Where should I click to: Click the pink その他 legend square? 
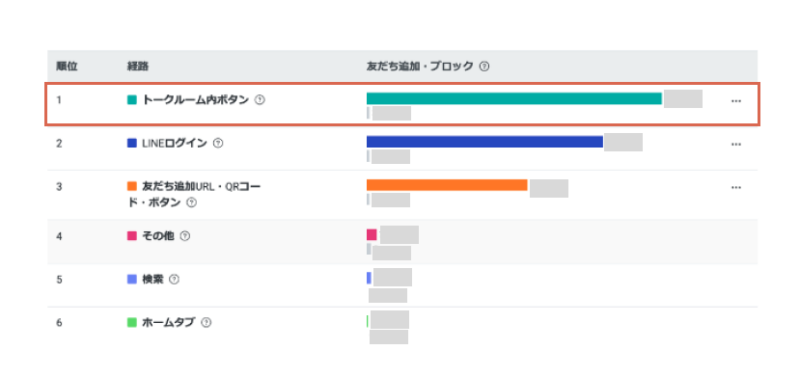[132, 236]
